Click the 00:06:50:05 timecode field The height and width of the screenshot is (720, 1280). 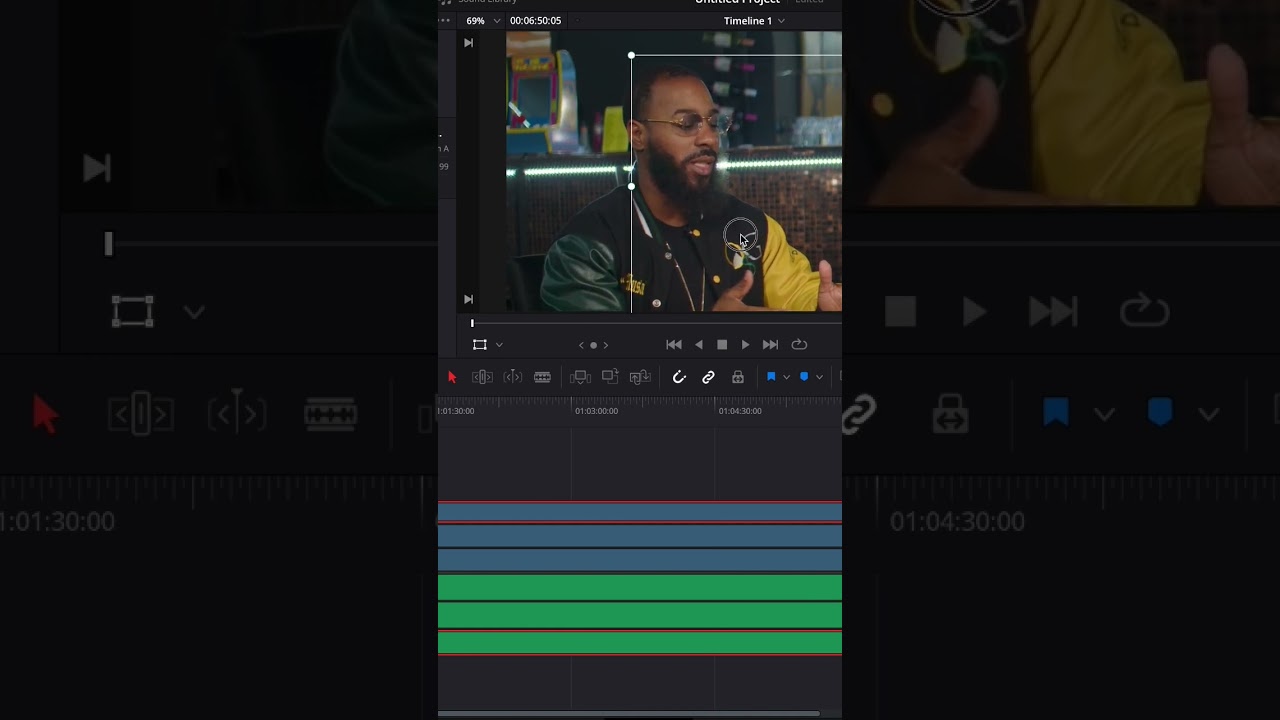535,21
